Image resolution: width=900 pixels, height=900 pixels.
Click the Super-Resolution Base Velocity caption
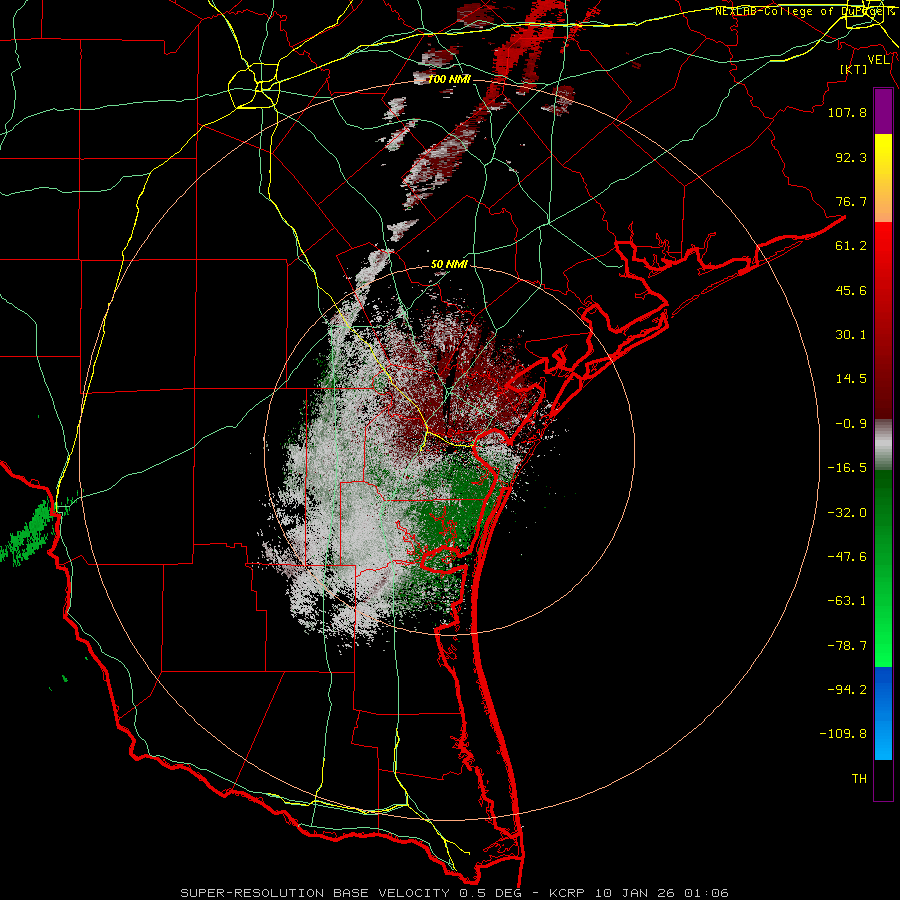point(454,893)
